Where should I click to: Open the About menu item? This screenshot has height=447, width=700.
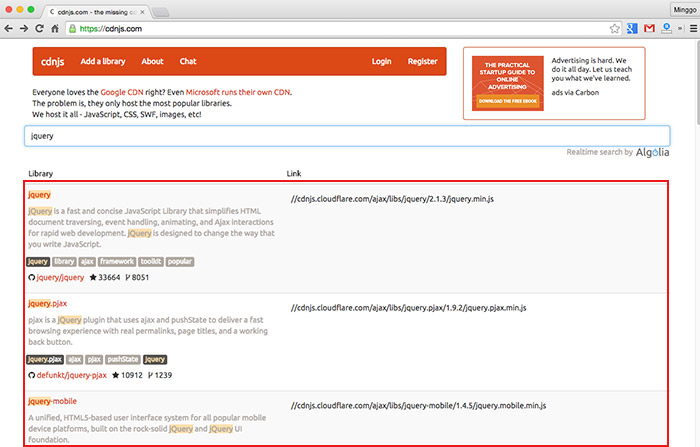click(152, 61)
